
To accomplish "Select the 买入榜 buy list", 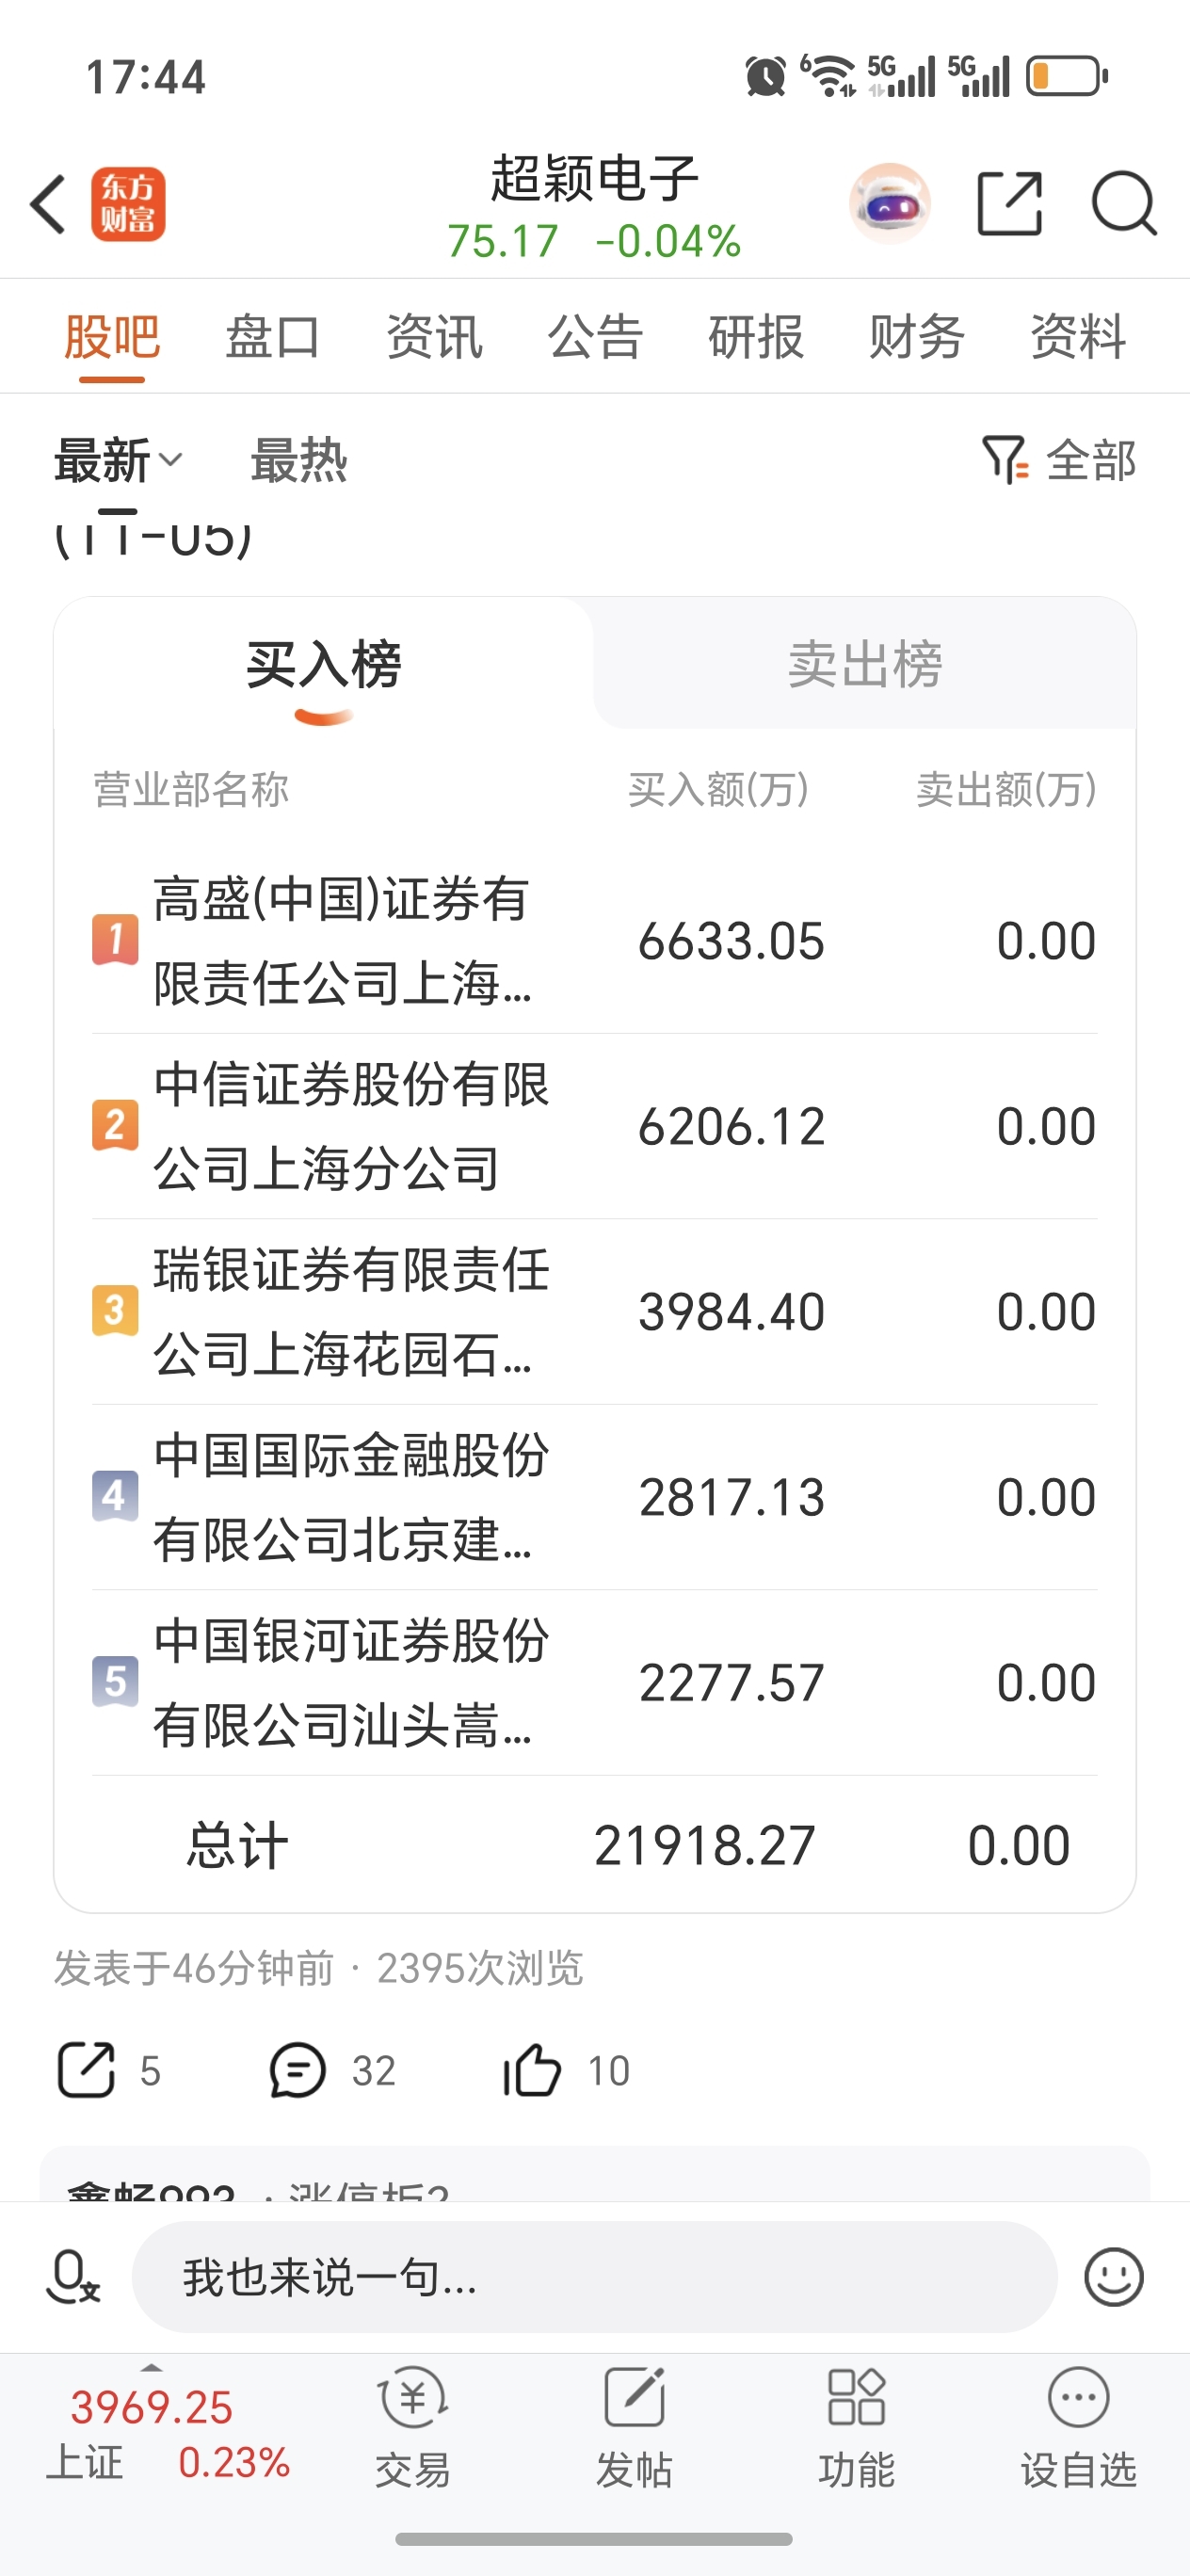I will point(323,664).
